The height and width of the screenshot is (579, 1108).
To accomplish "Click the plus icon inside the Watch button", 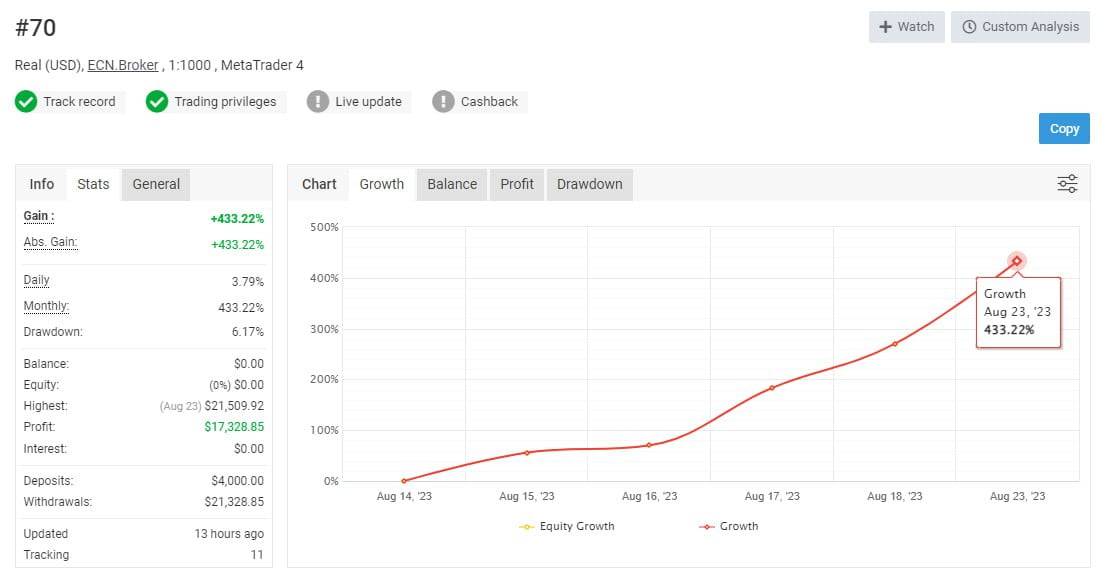I will [x=884, y=27].
